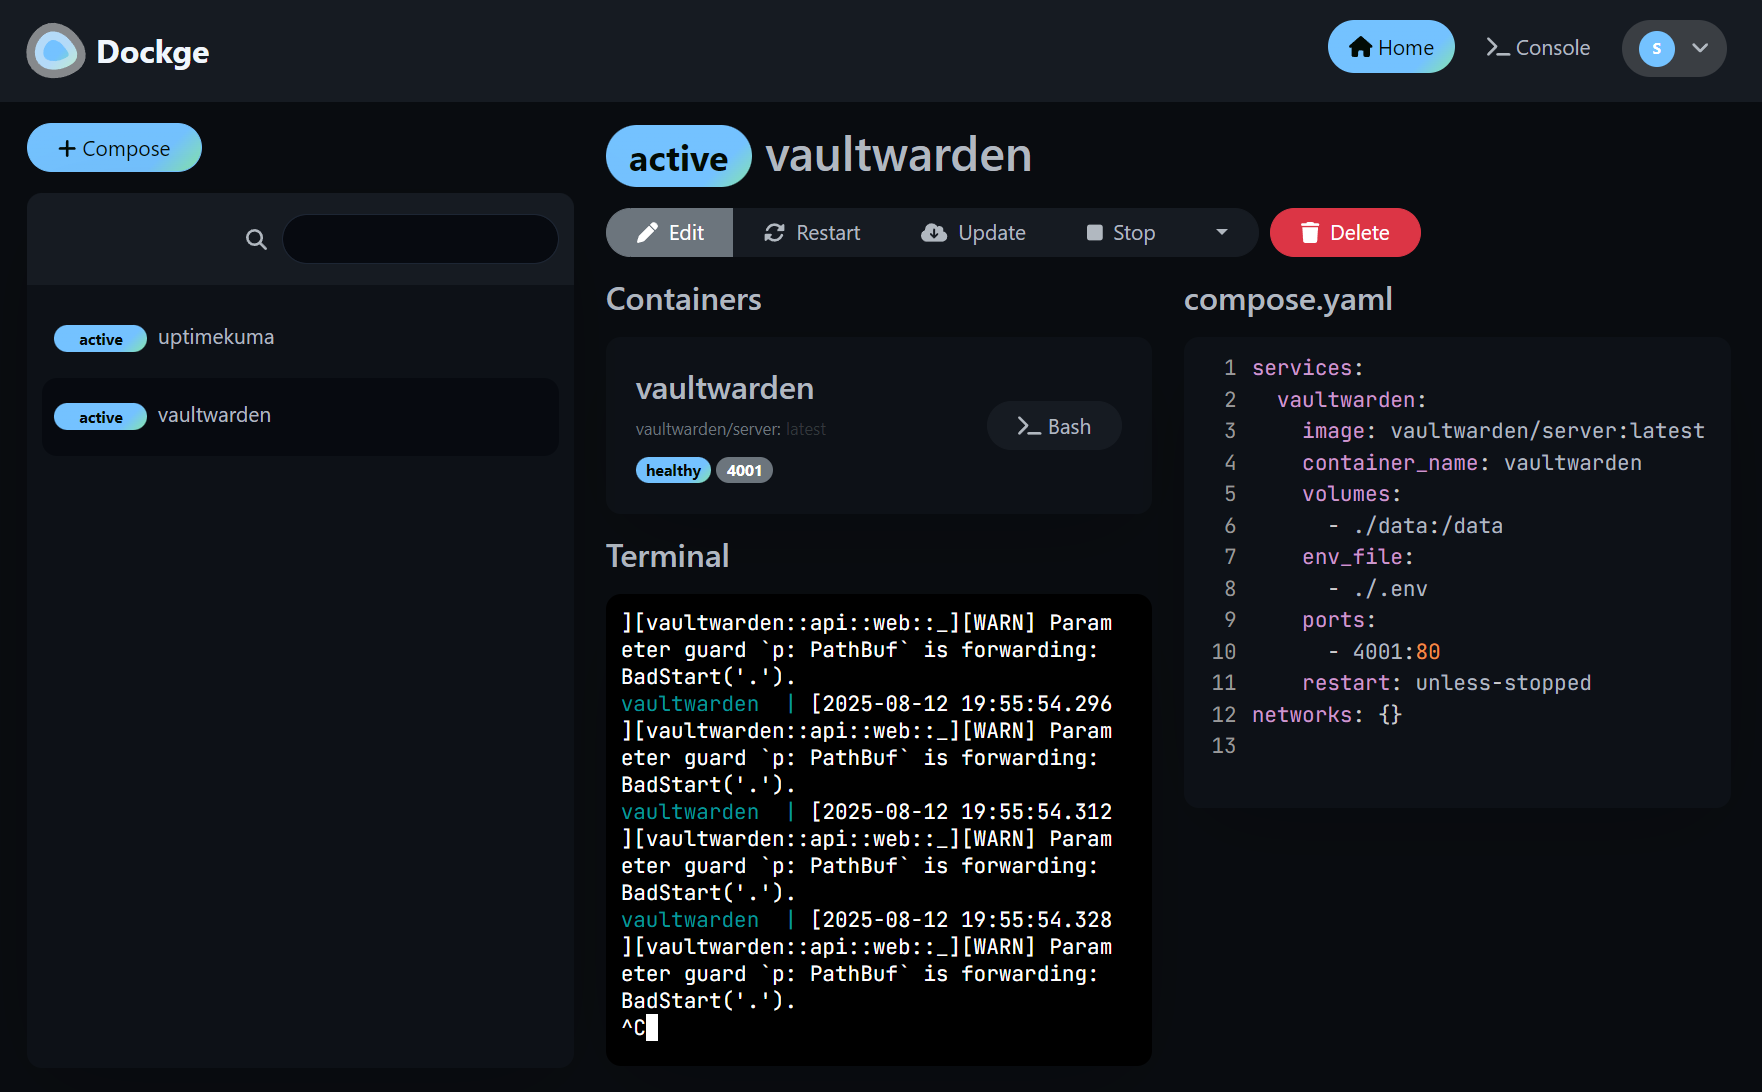
Task: Click the 'networks: {}' line
Action: pyautogui.click(x=1327, y=715)
